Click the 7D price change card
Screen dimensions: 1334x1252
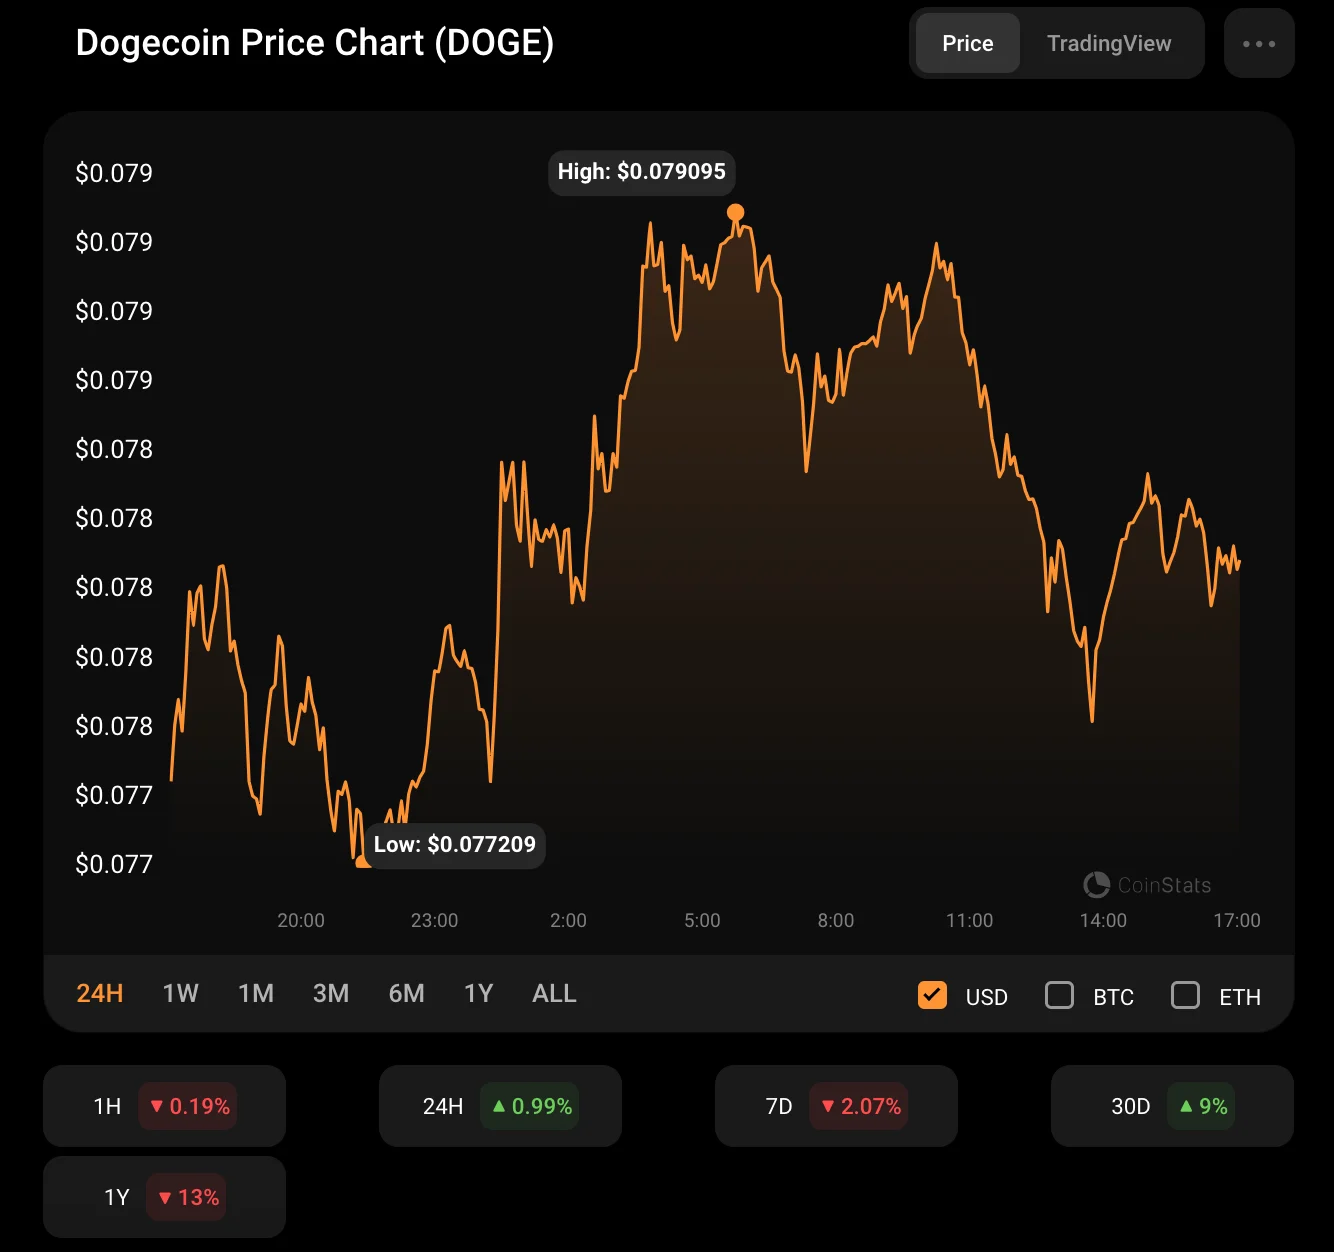tap(836, 1106)
